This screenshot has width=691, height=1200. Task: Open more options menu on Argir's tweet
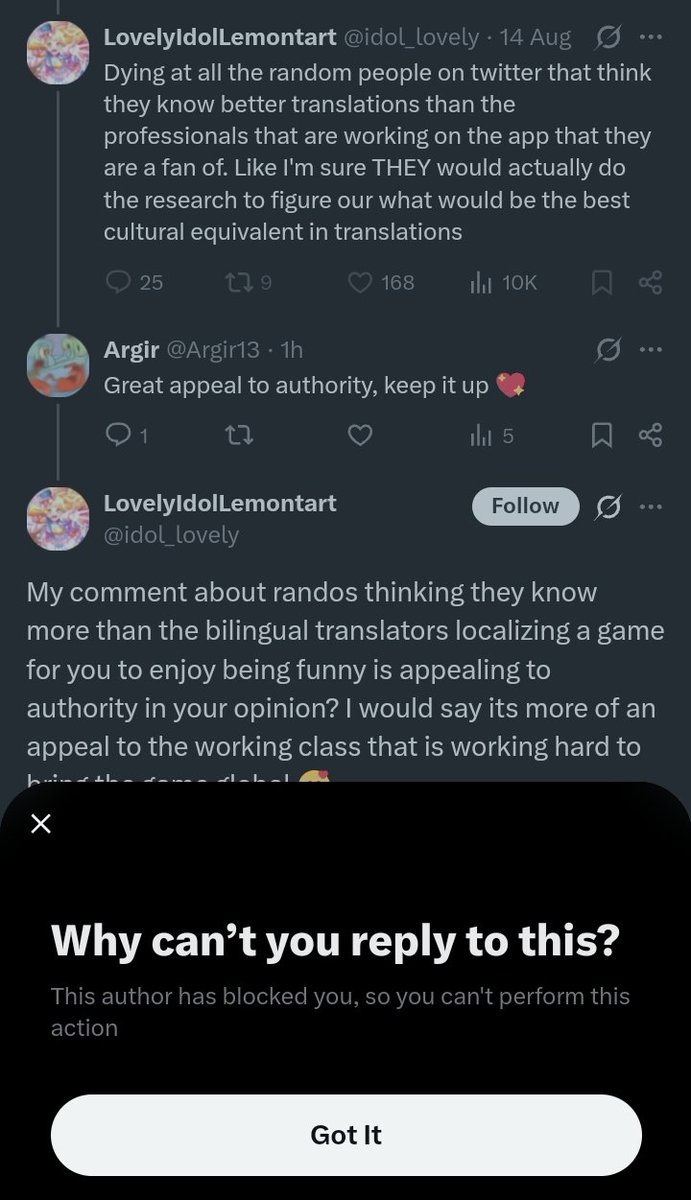coord(650,350)
